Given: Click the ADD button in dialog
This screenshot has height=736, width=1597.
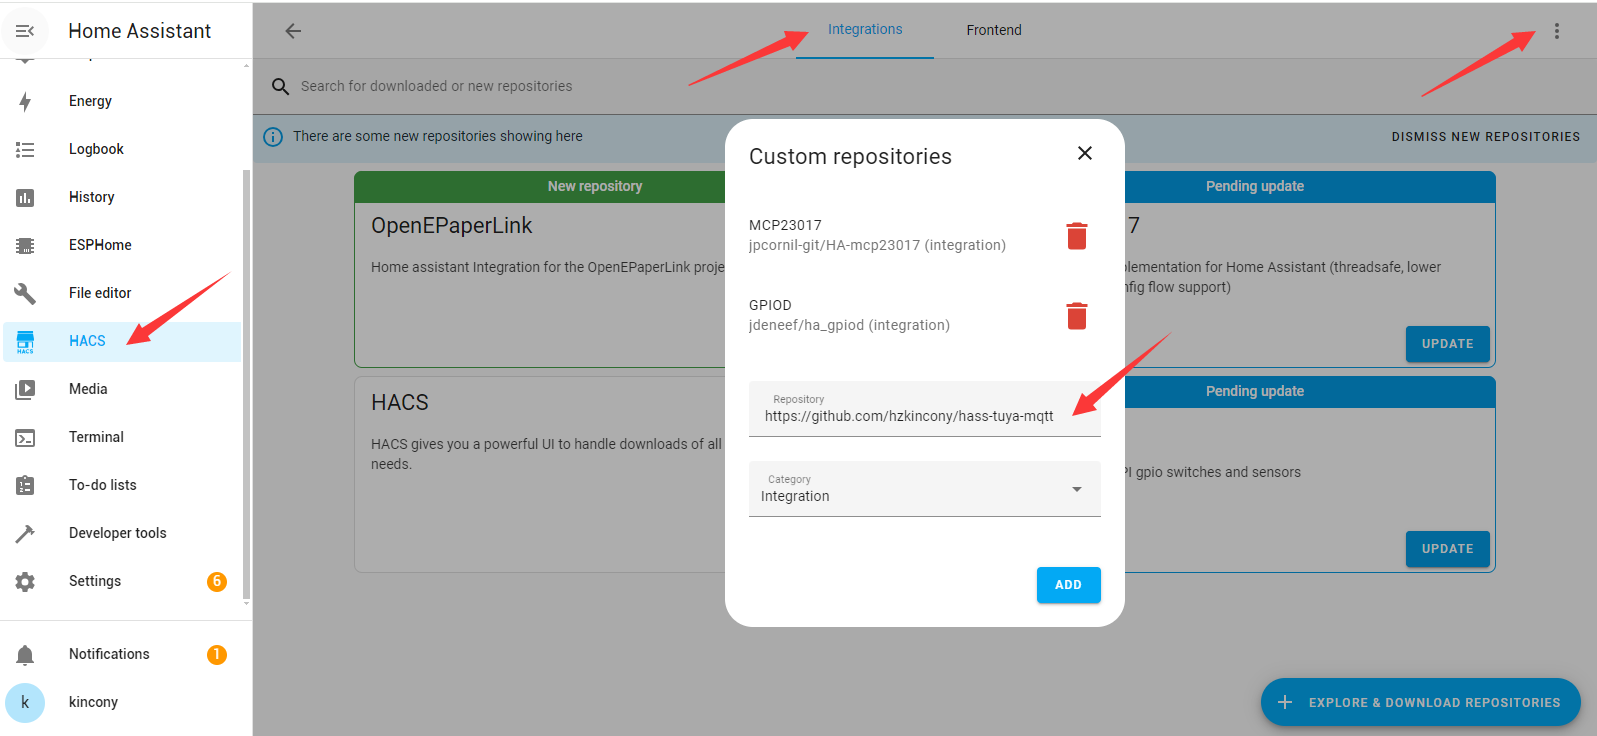Looking at the screenshot, I should pyautogui.click(x=1068, y=585).
